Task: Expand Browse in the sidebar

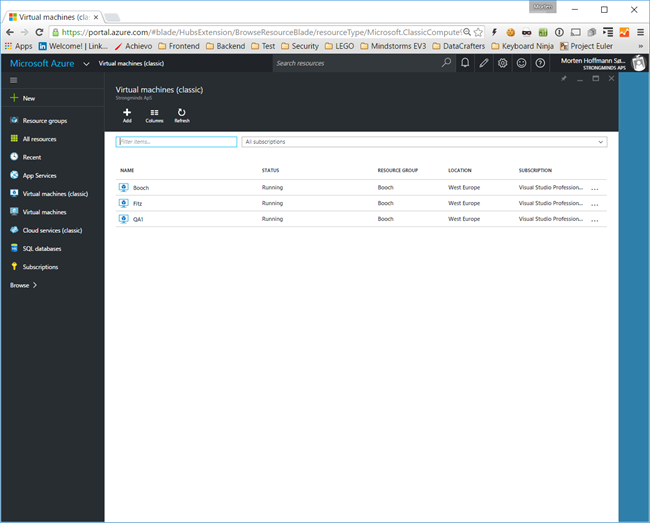Action: [24, 285]
